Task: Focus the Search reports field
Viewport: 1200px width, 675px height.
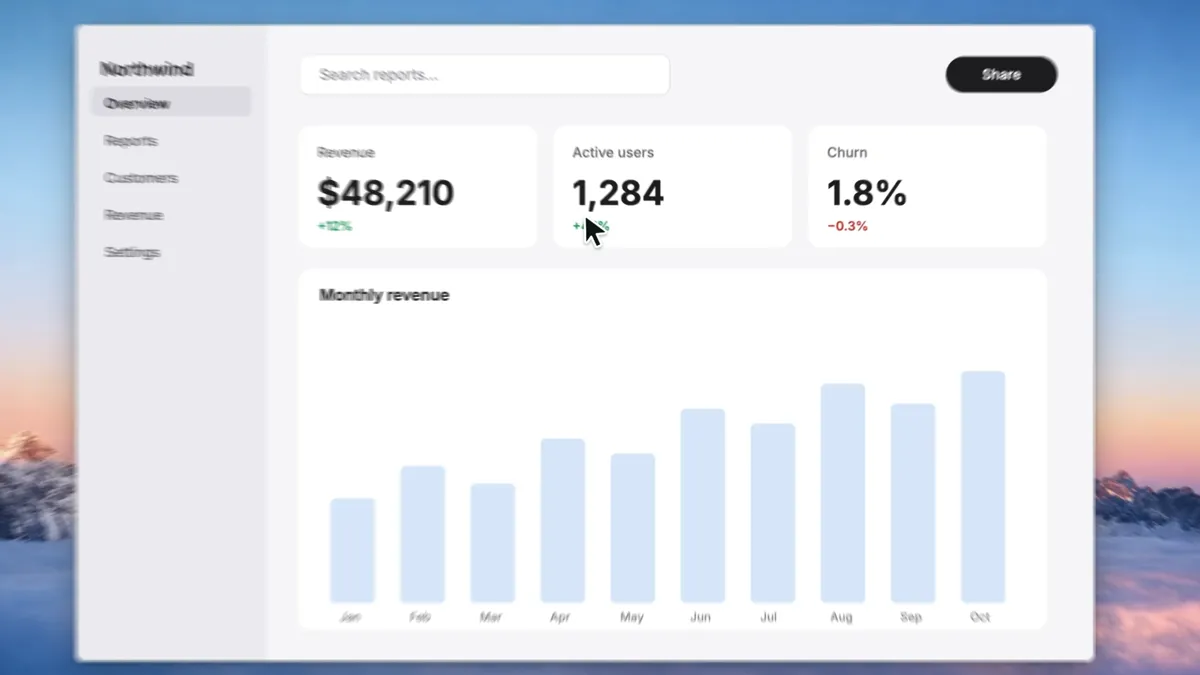Action: [x=485, y=75]
